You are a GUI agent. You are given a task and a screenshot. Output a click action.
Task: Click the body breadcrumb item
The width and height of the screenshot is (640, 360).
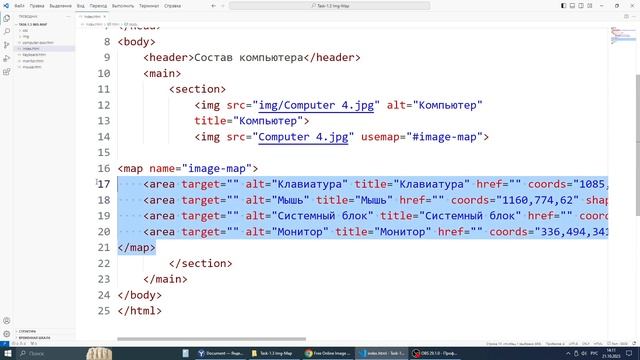point(131,24)
